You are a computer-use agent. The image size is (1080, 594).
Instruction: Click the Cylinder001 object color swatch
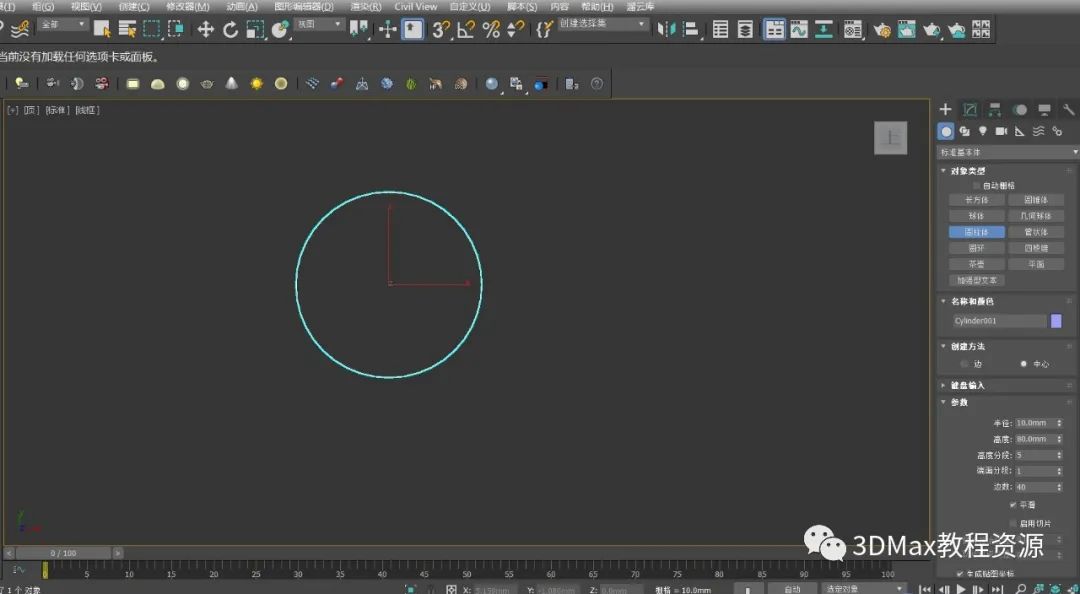tap(1056, 321)
